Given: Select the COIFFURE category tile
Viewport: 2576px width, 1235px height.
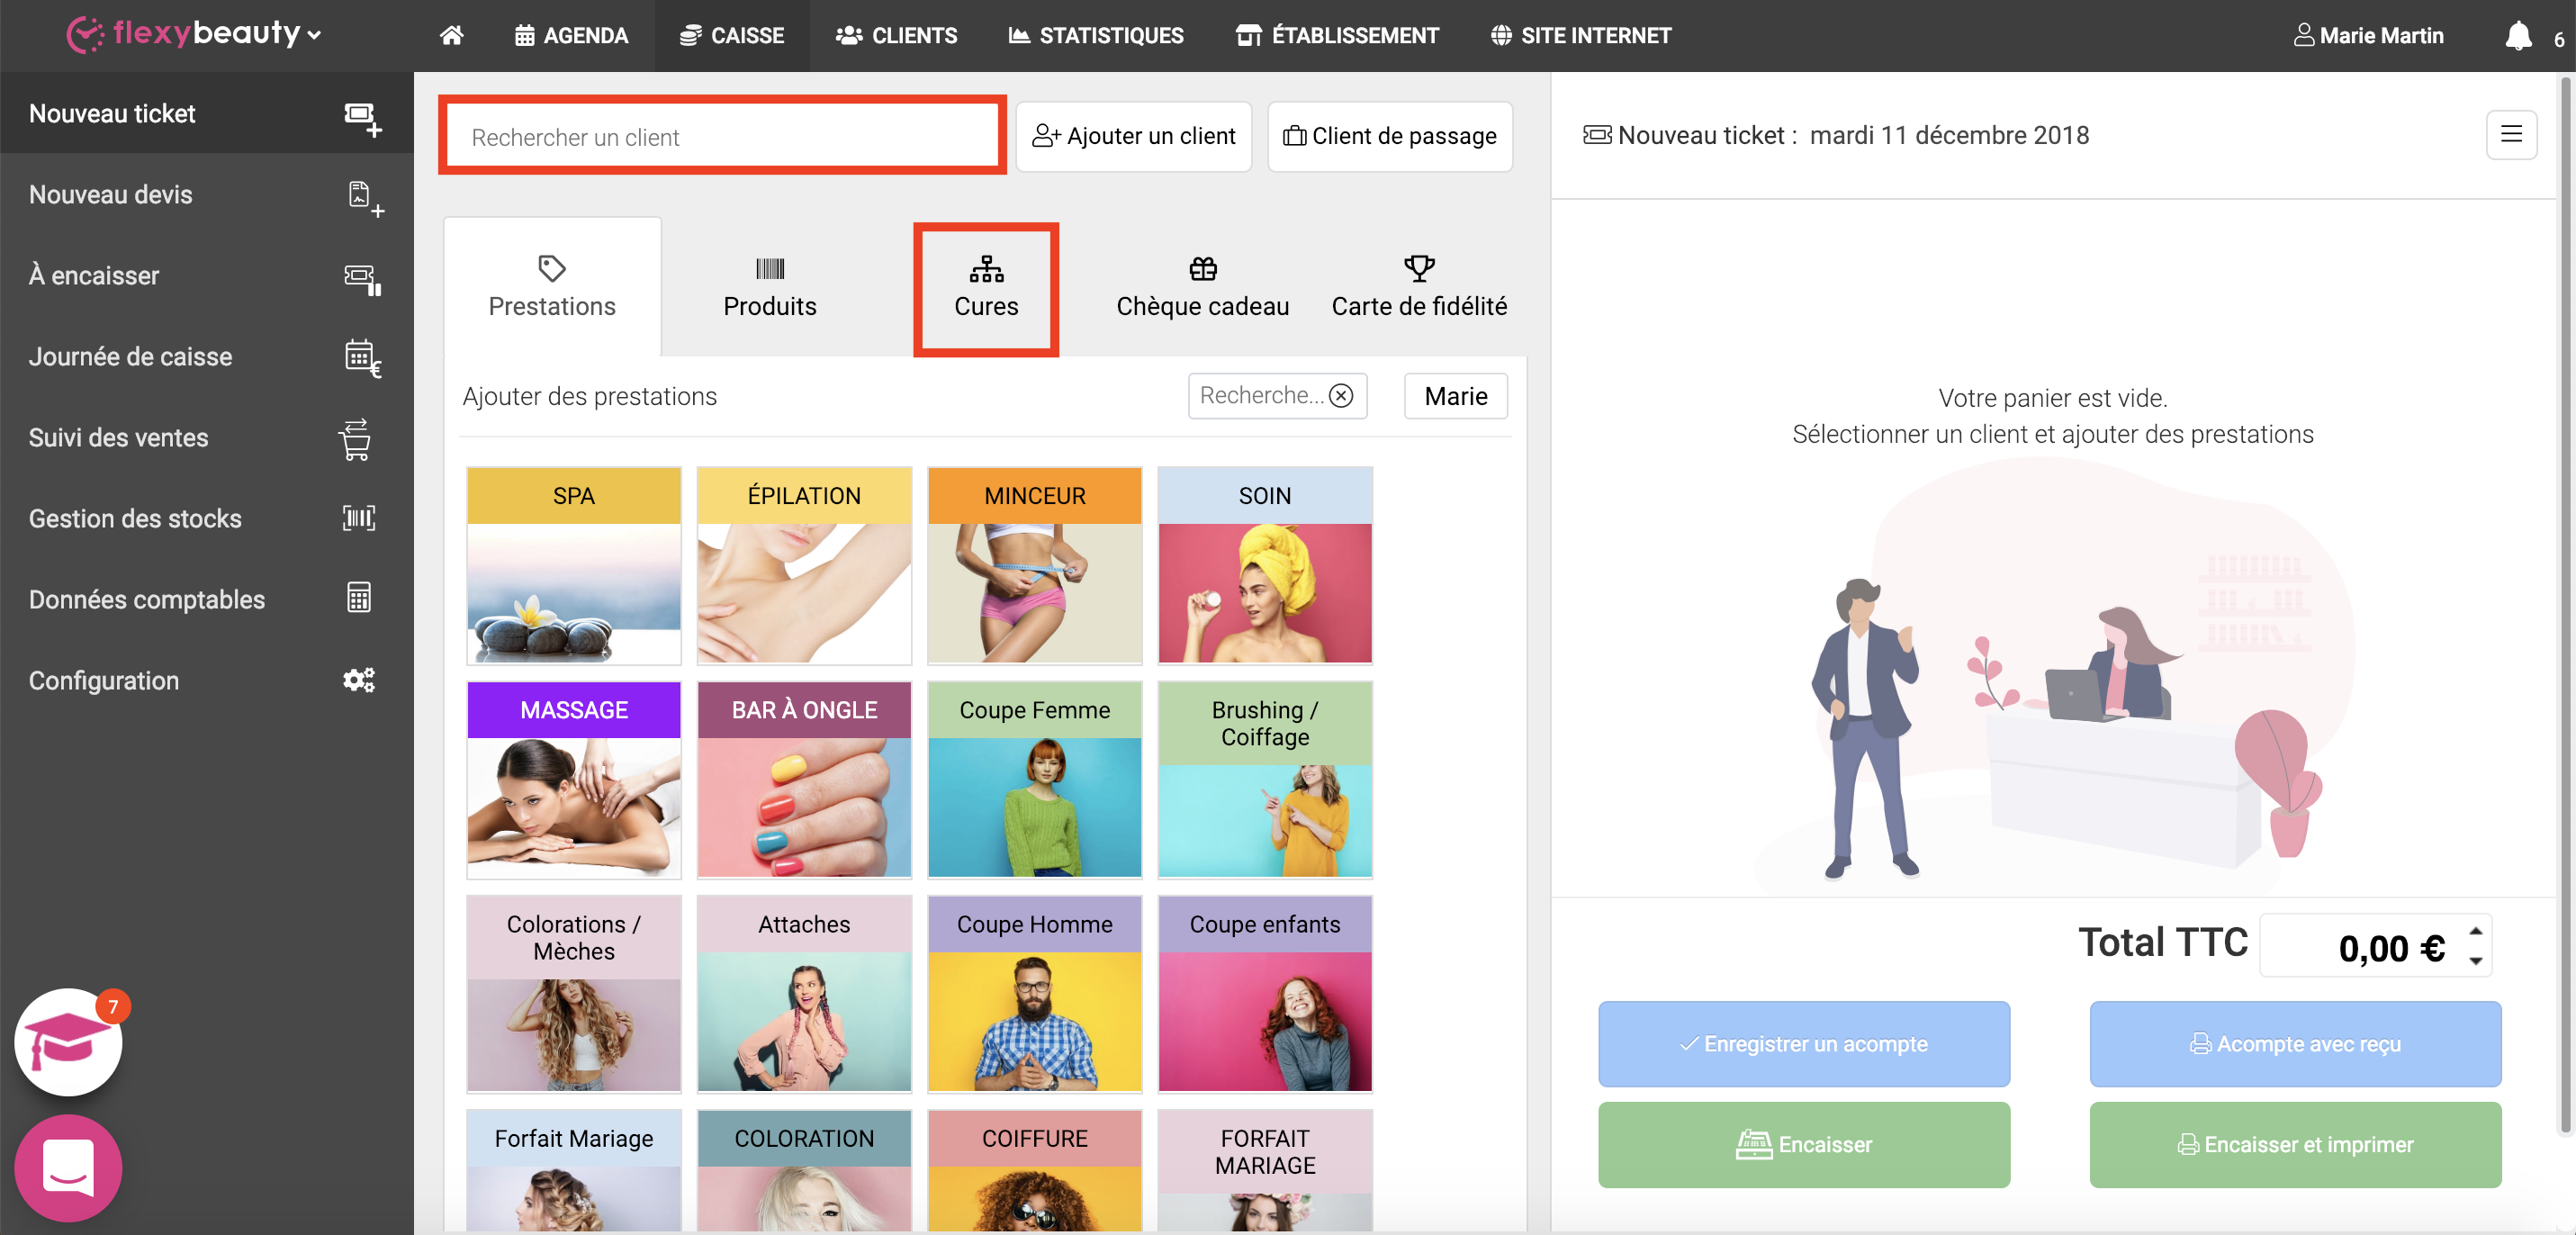Looking at the screenshot, I should 1034,1170.
